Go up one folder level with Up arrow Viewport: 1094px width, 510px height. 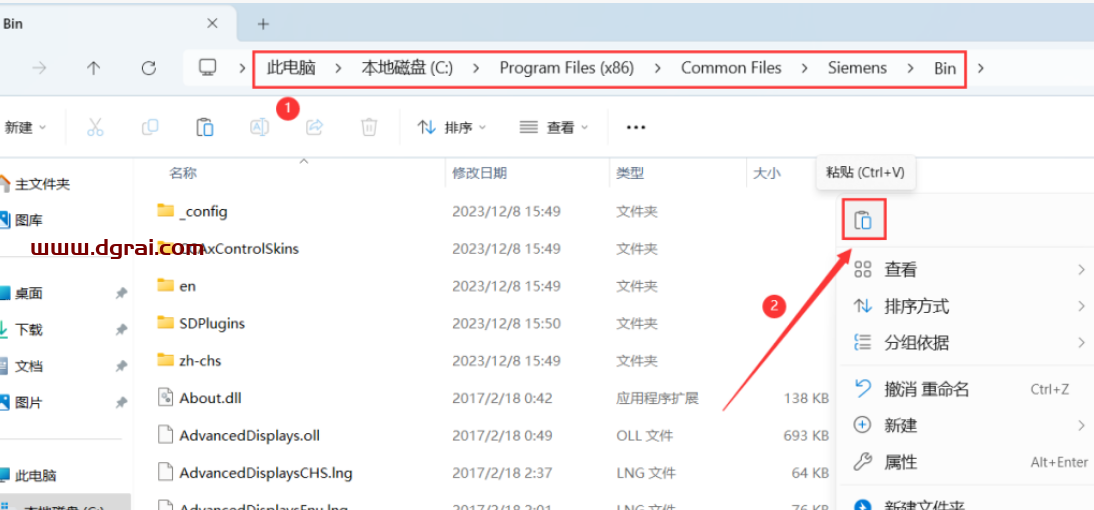[93, 68]
